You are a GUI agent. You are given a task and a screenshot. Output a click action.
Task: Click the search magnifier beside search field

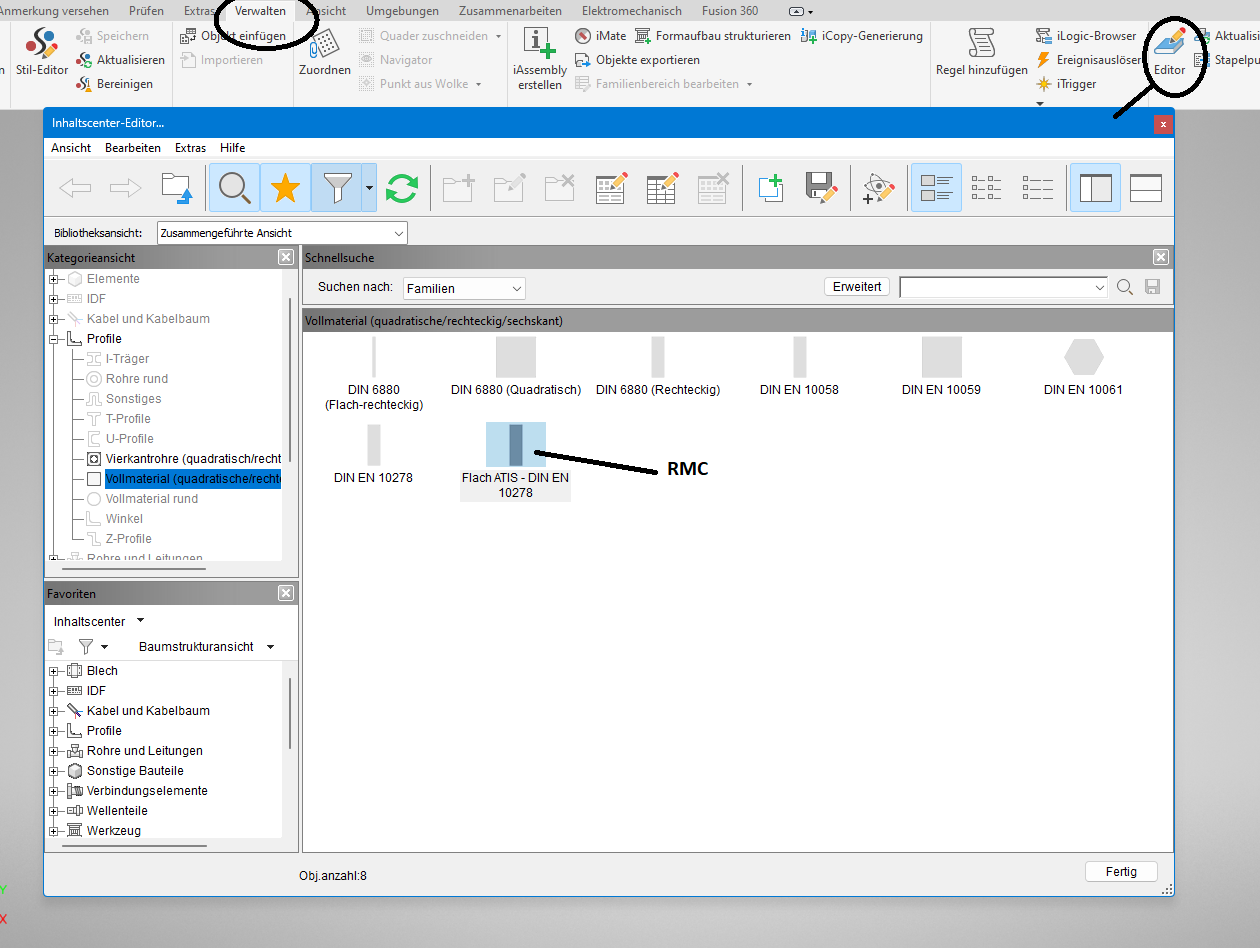point(1125,287)
